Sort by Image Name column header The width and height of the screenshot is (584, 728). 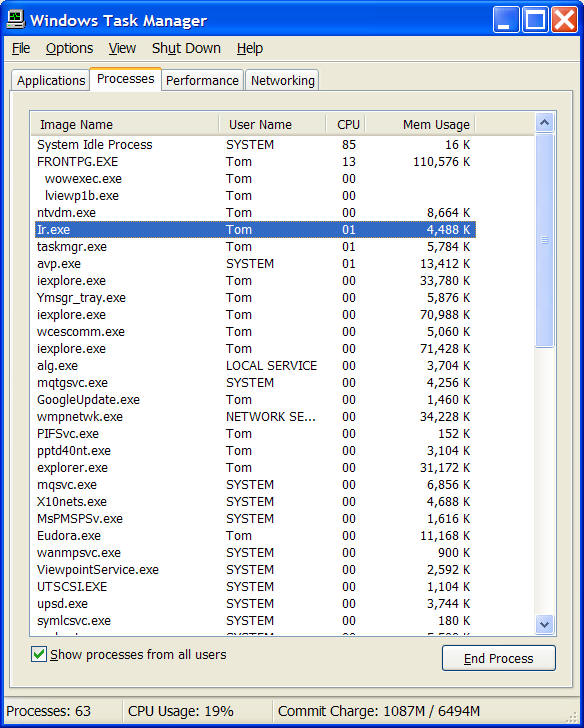125,124
